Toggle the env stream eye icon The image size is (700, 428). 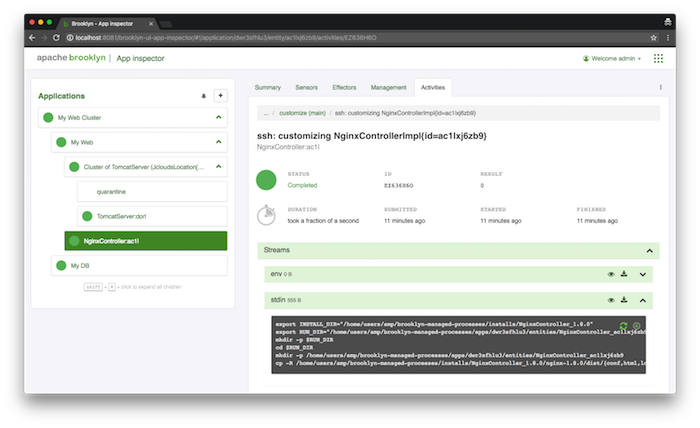click(x=610, y=274)
